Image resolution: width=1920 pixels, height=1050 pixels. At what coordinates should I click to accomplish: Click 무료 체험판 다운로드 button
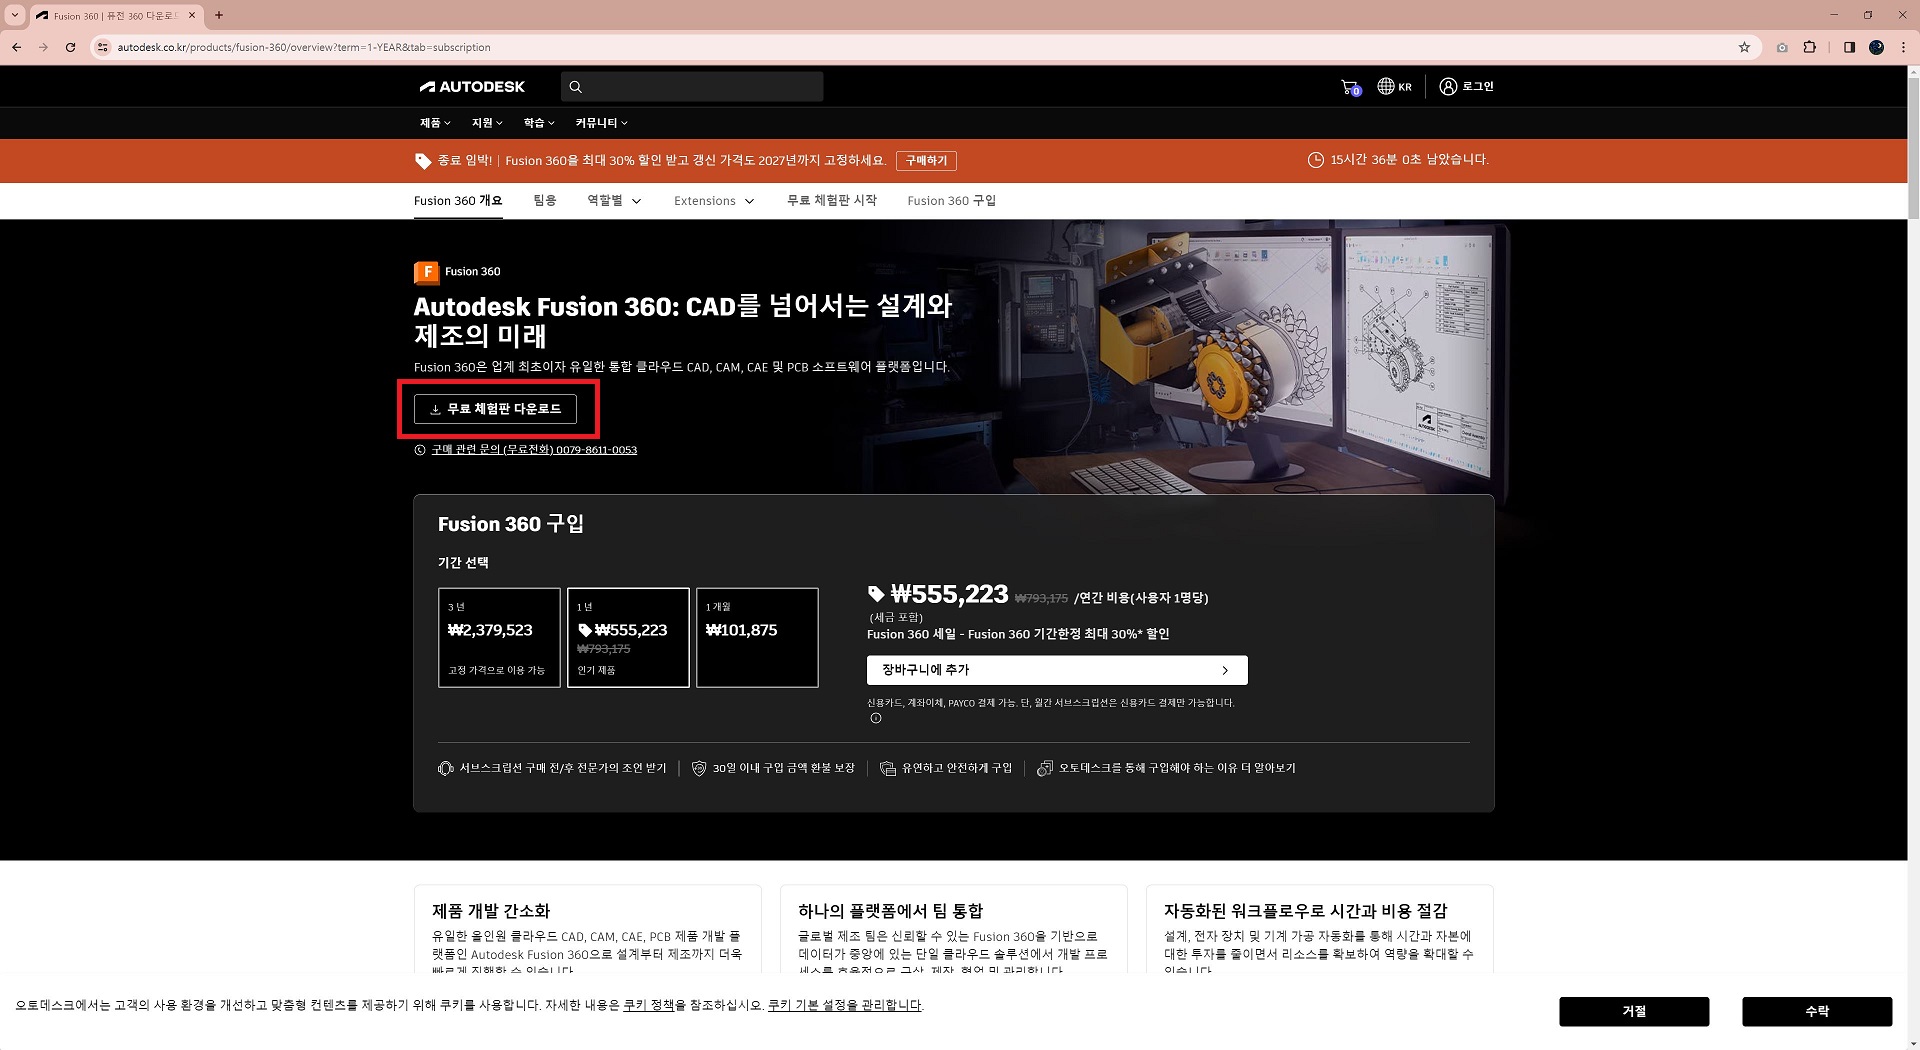(495, 409)
